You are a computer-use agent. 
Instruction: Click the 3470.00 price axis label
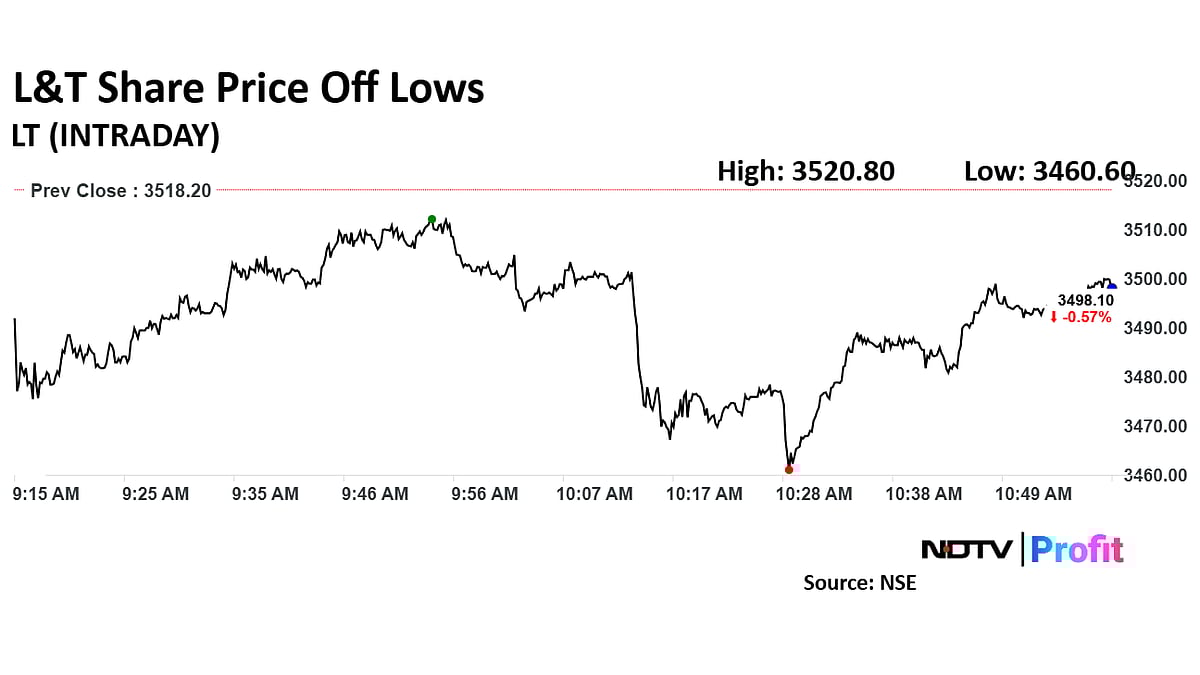[x=1154, y=426]
